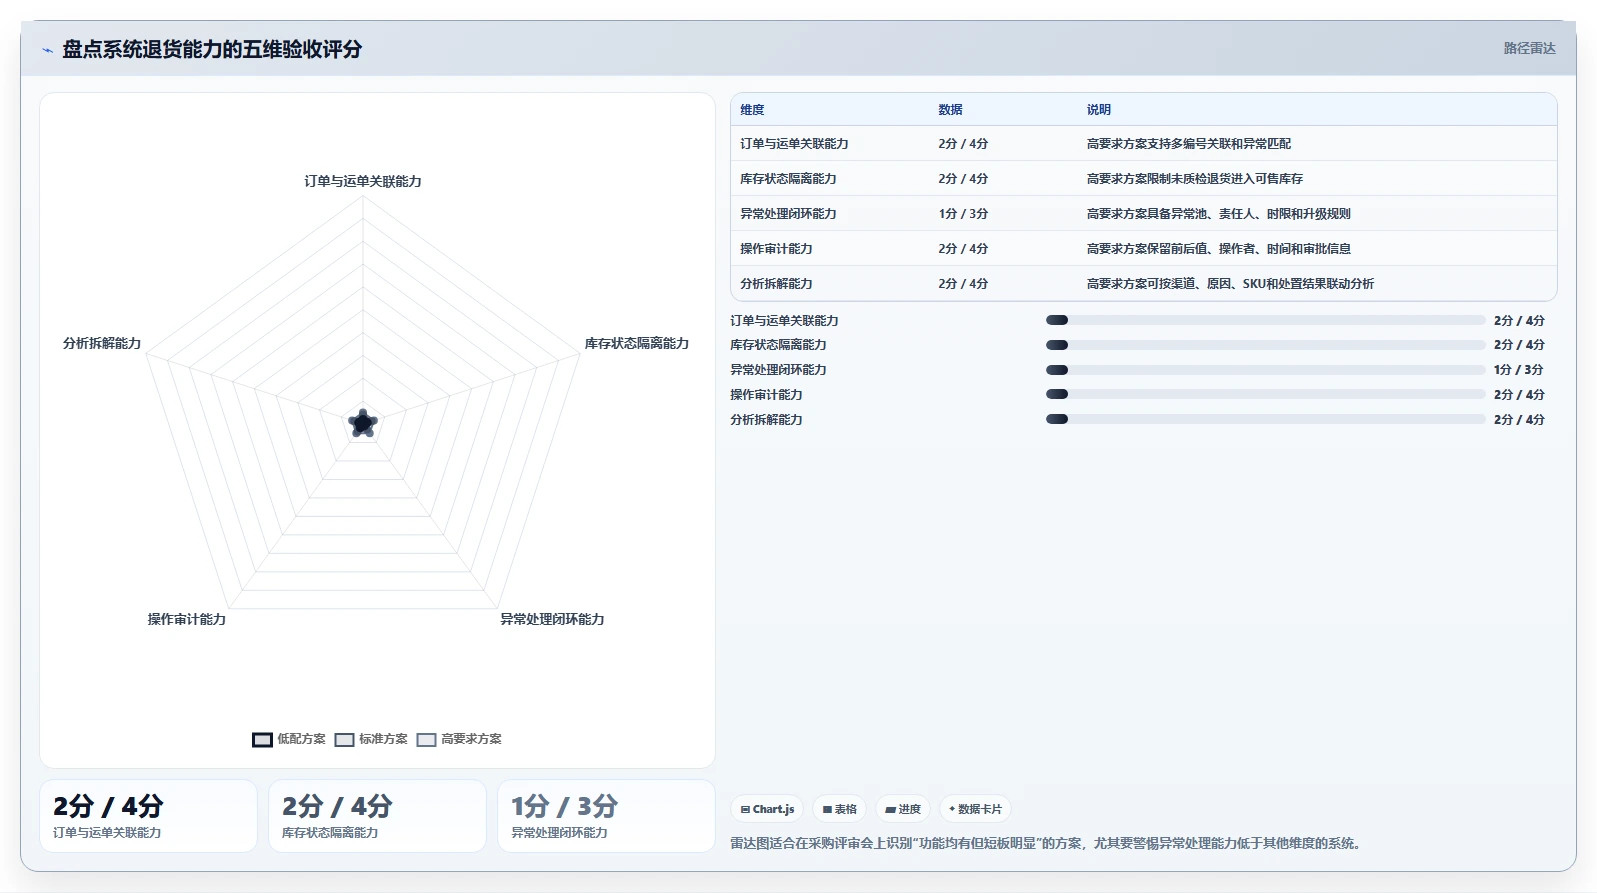
Task: Click radar axis label 订单与运单关联能力
Action: coord(363,181)
